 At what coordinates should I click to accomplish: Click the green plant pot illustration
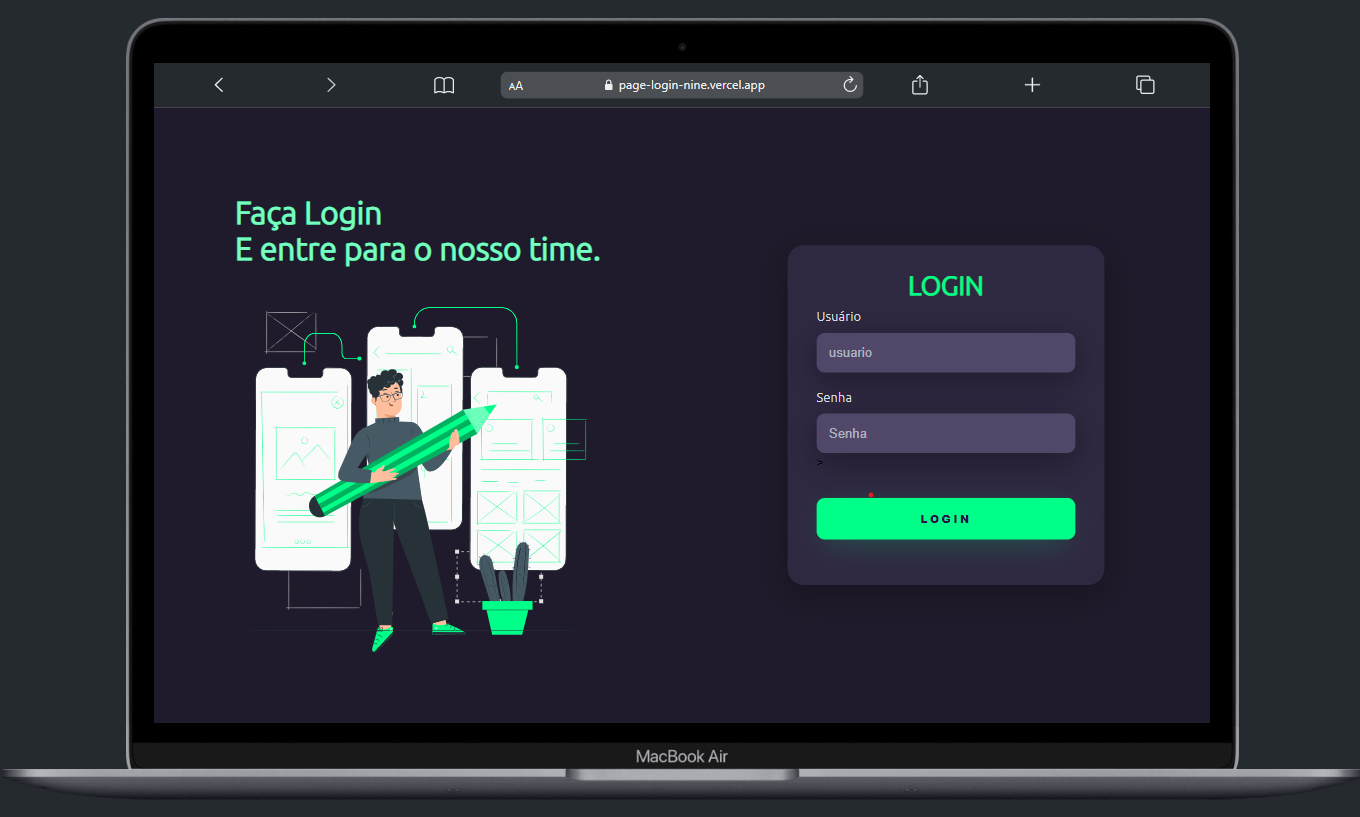coord(507,615)
